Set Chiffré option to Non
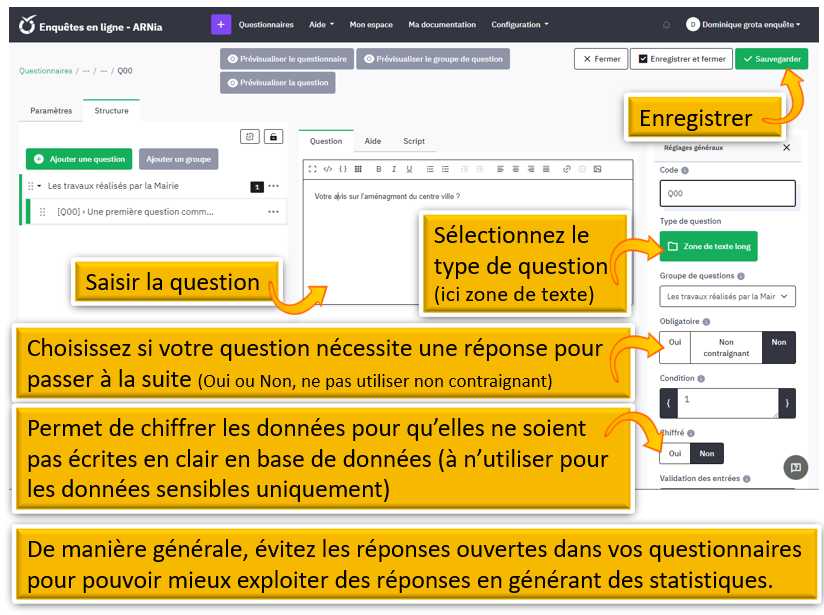The image size is (824, 615). tap(707, 453)
